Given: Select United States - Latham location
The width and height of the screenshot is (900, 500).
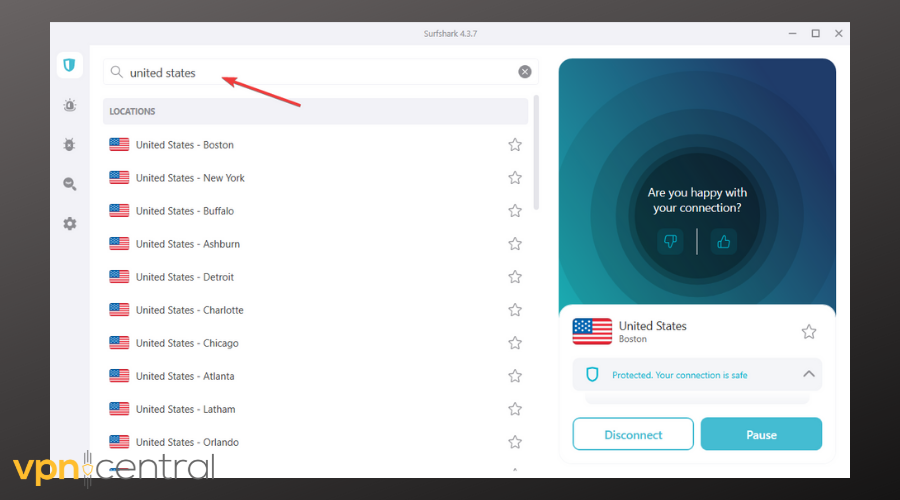Looking at the screenshot, I should (315, 409).
